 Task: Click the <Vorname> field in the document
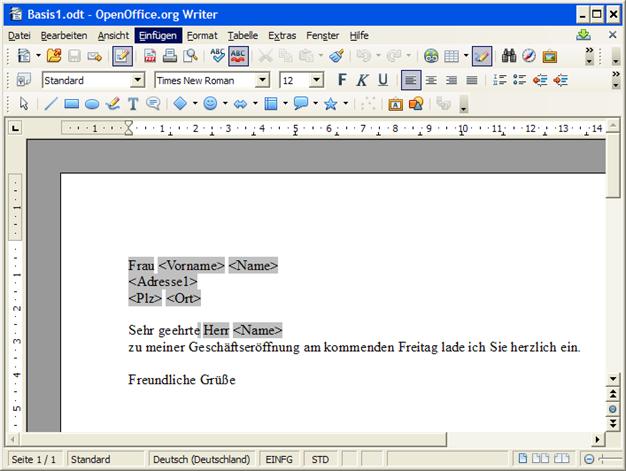point(191,266)
